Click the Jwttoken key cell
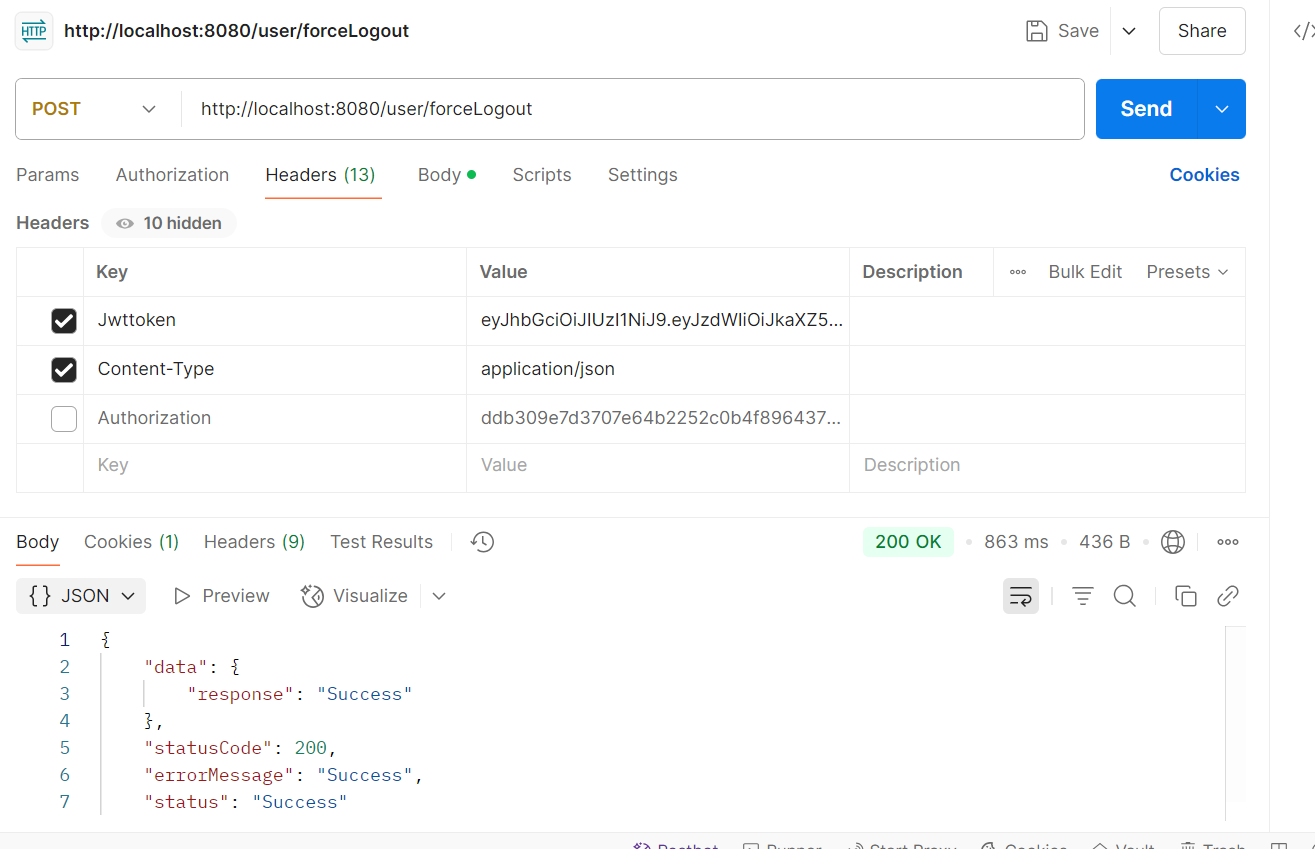The image size is (1315, 849). pyautogui.click(x=275, y=320)
